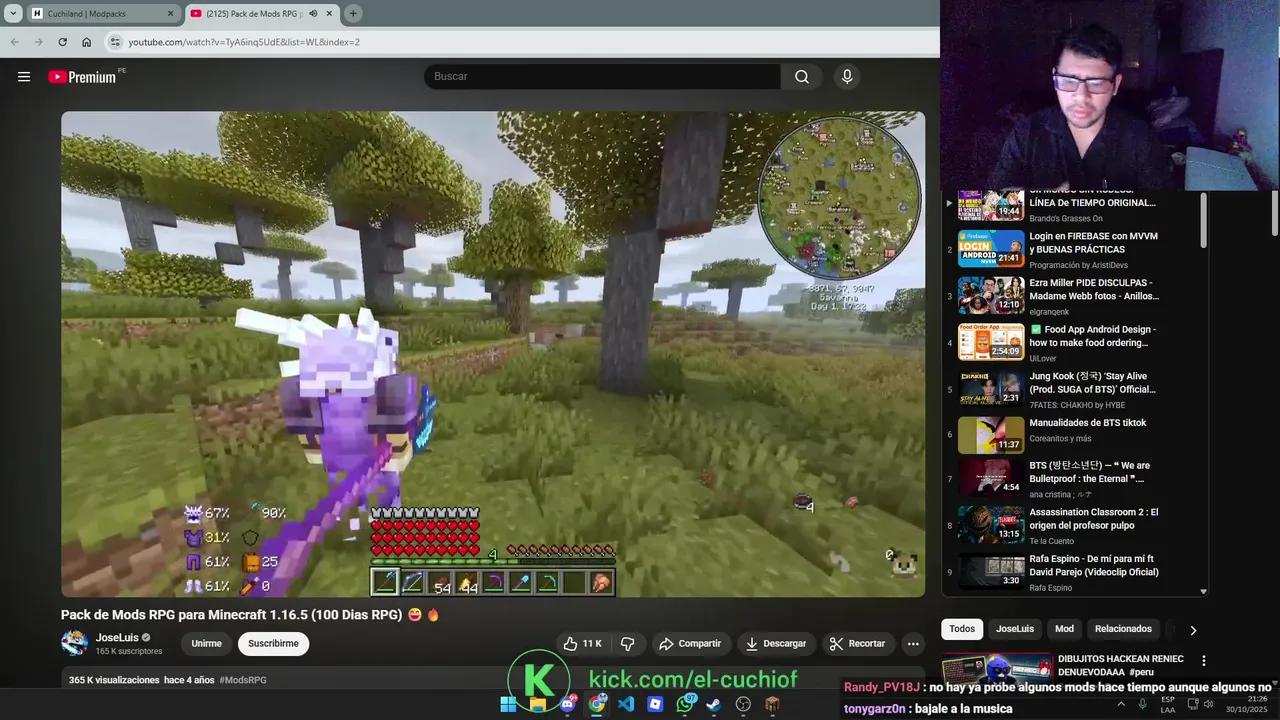
Task: Open the YouTube hamburger guide menu
Action: 24,77
